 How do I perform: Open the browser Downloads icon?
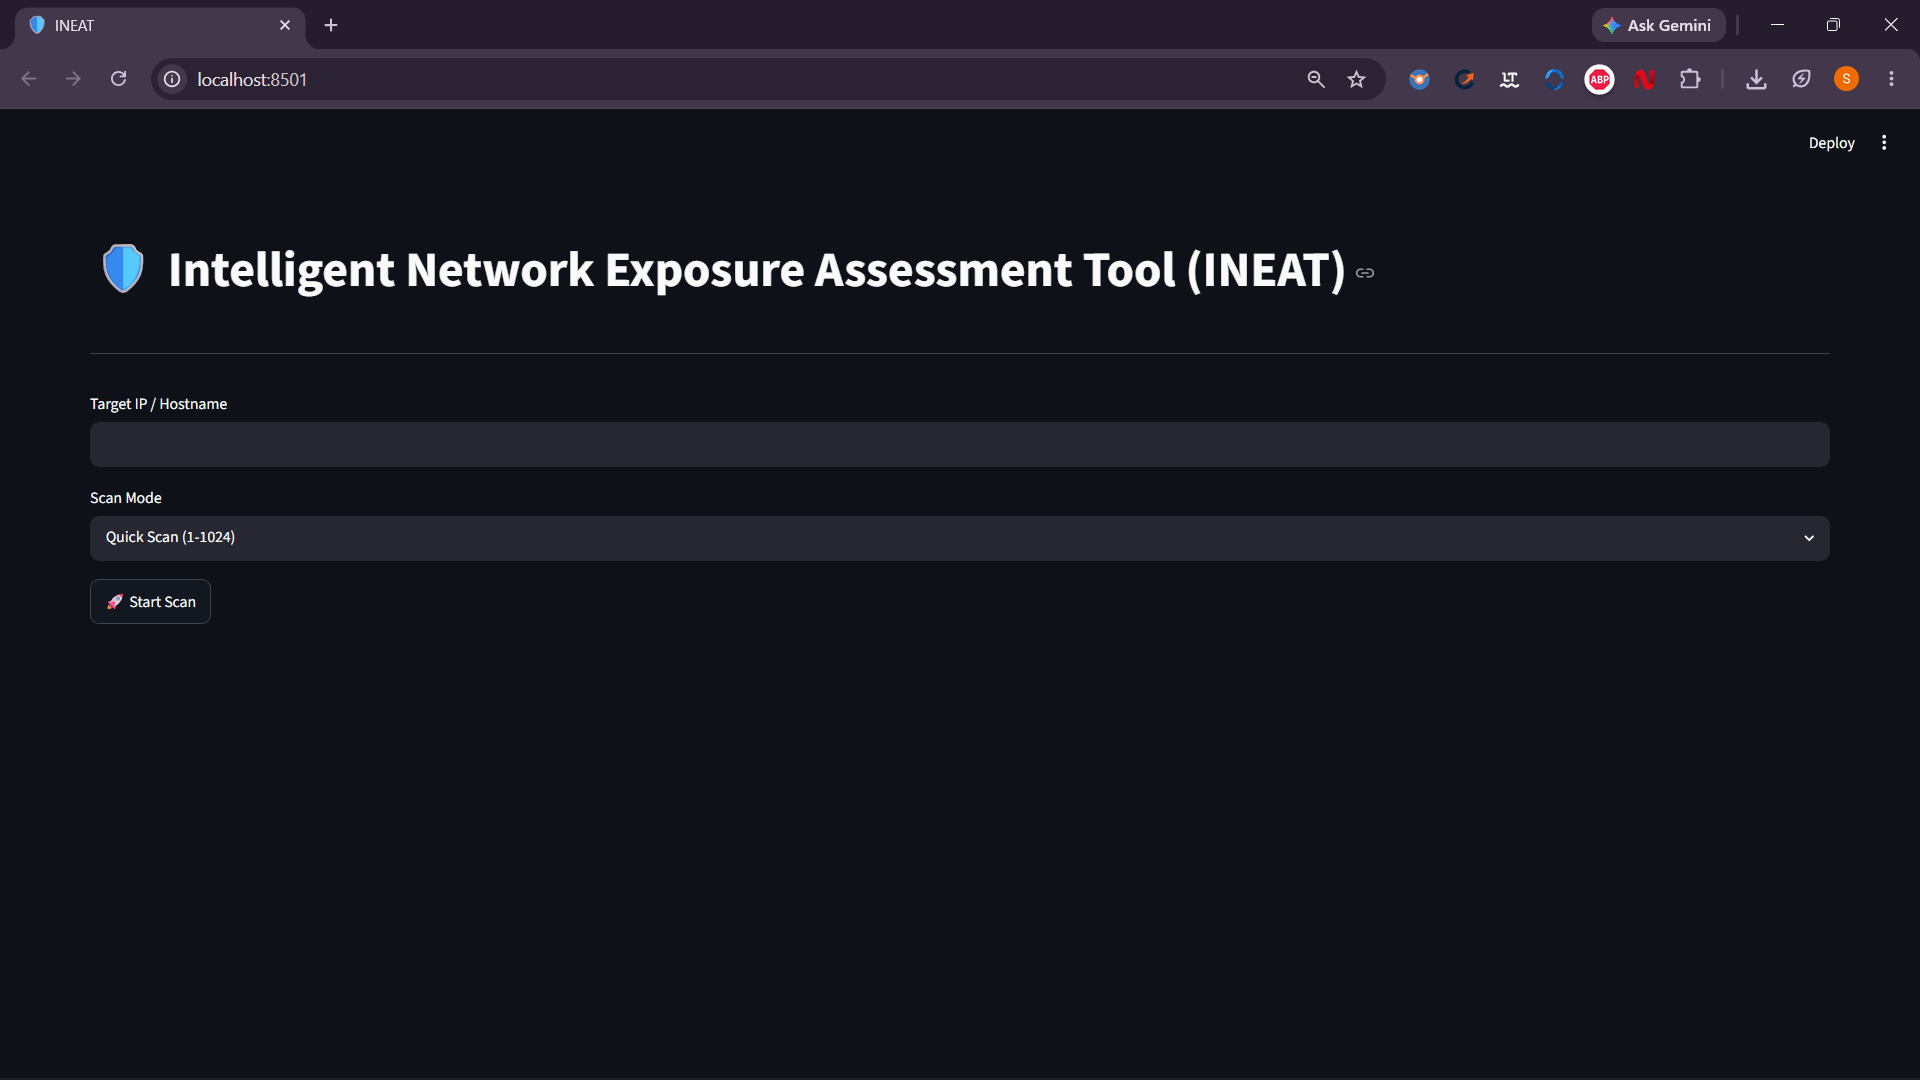click(1756, 79)
